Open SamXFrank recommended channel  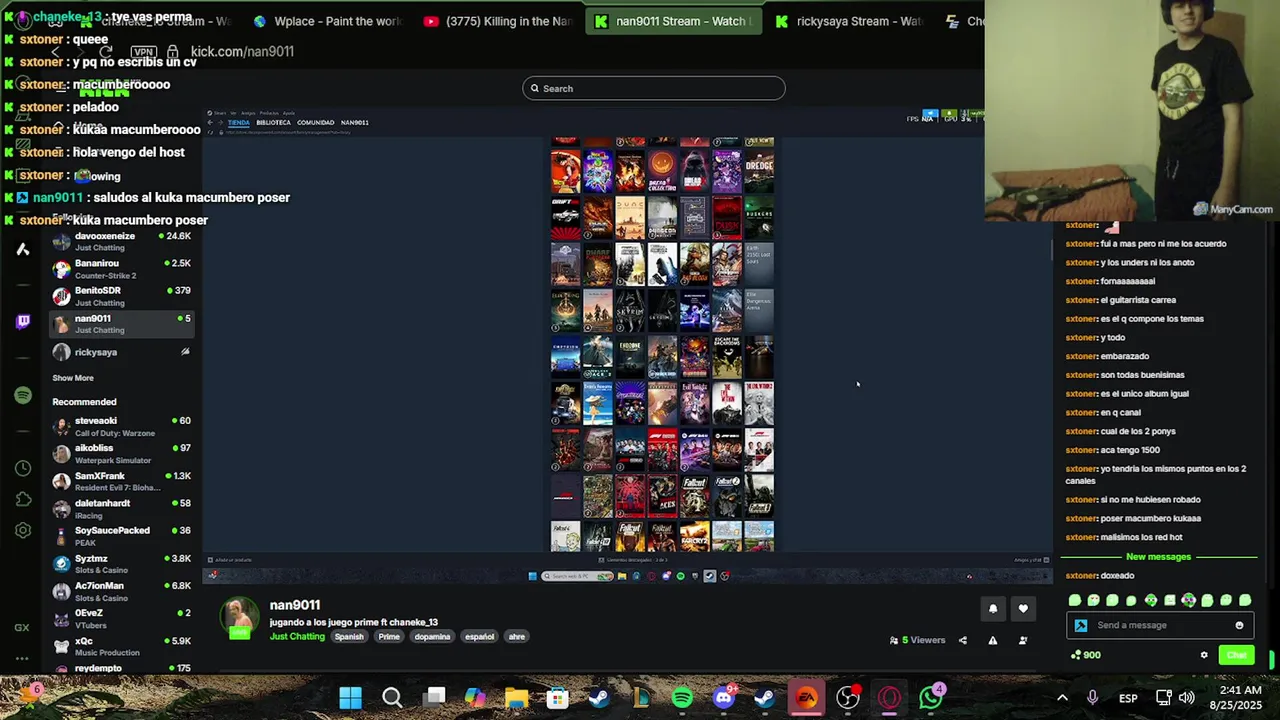[120, 482]
